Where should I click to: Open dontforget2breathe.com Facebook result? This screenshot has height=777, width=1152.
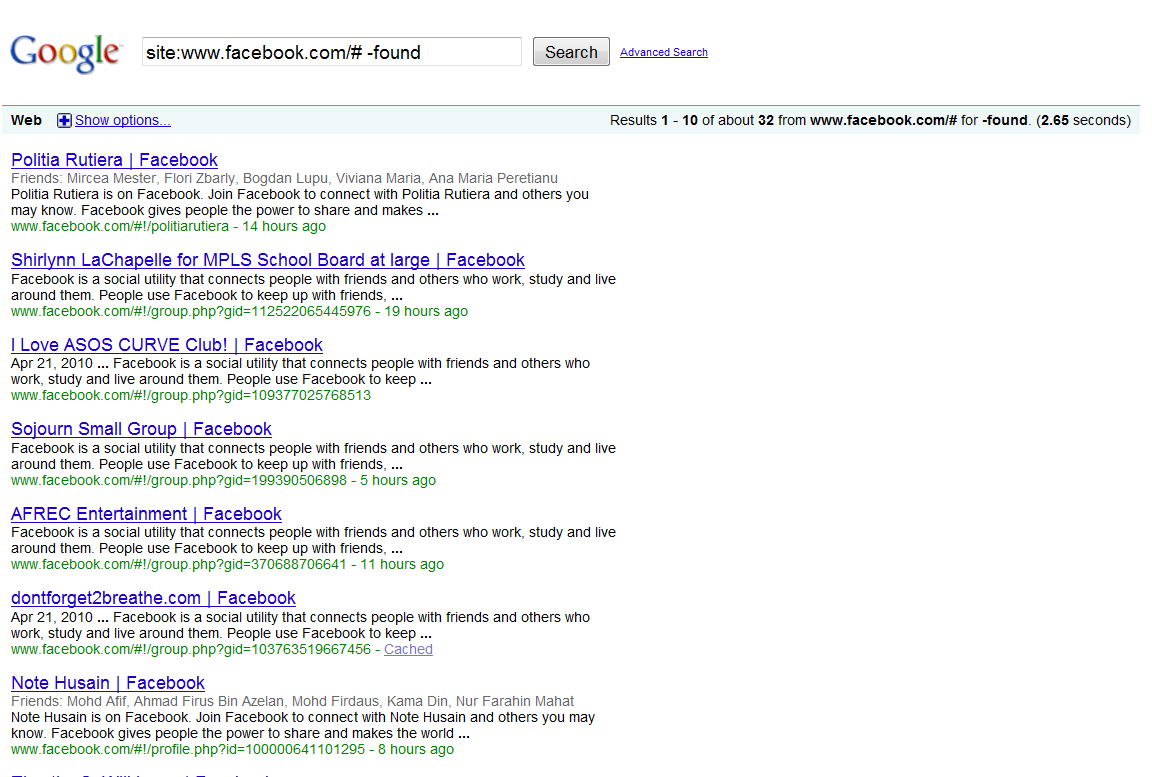click(x=154, y=598)
